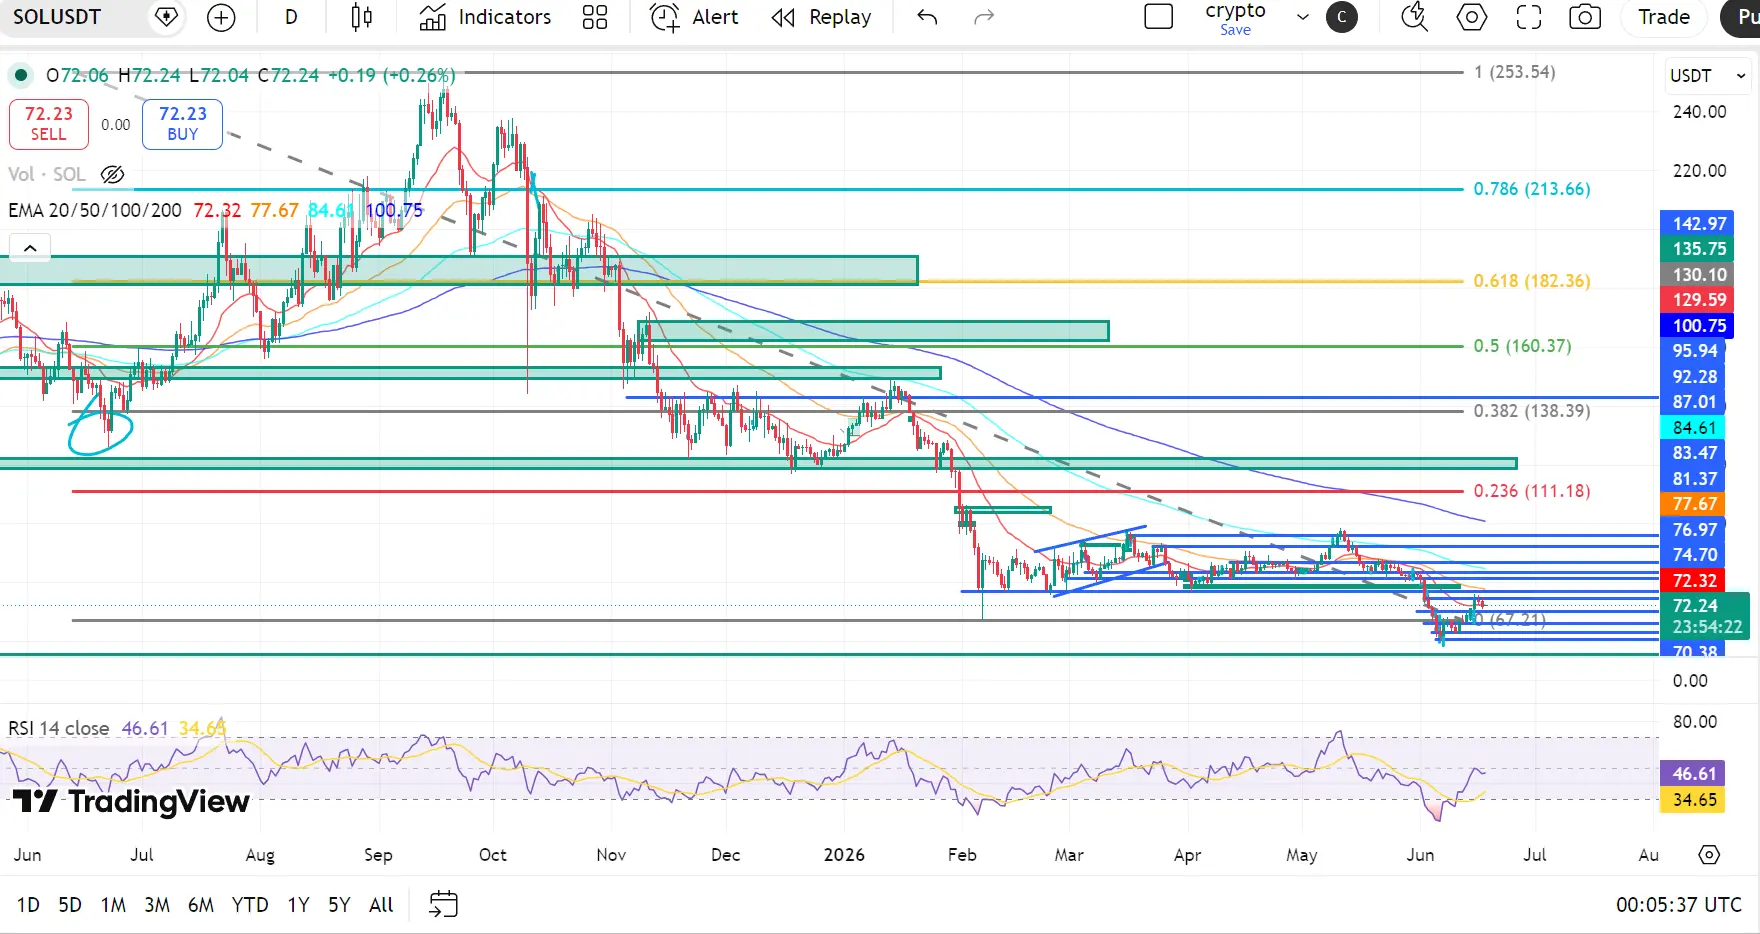1760x934 pixels.
Task: Start bar Replay mode
Action: (x=822, y=17)
